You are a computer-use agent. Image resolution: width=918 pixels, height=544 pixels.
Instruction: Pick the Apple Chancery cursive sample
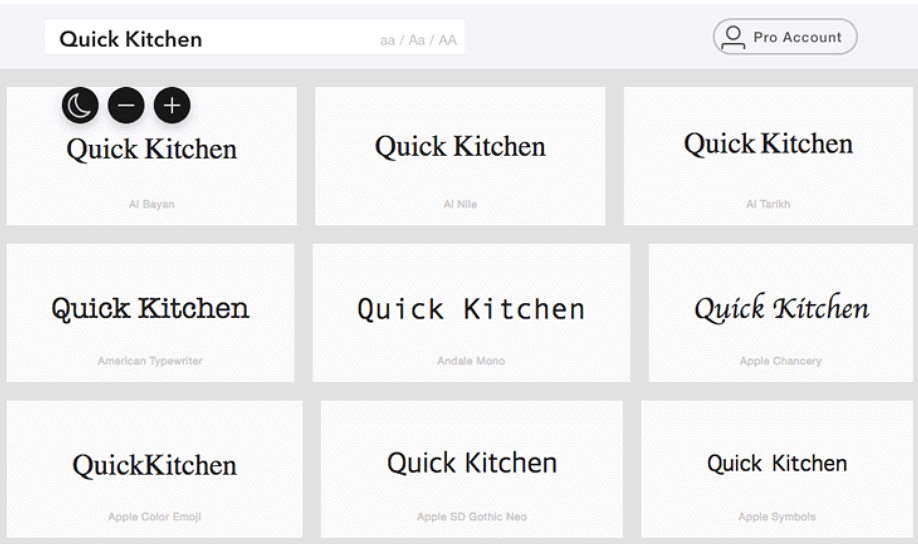click(781, 308)
